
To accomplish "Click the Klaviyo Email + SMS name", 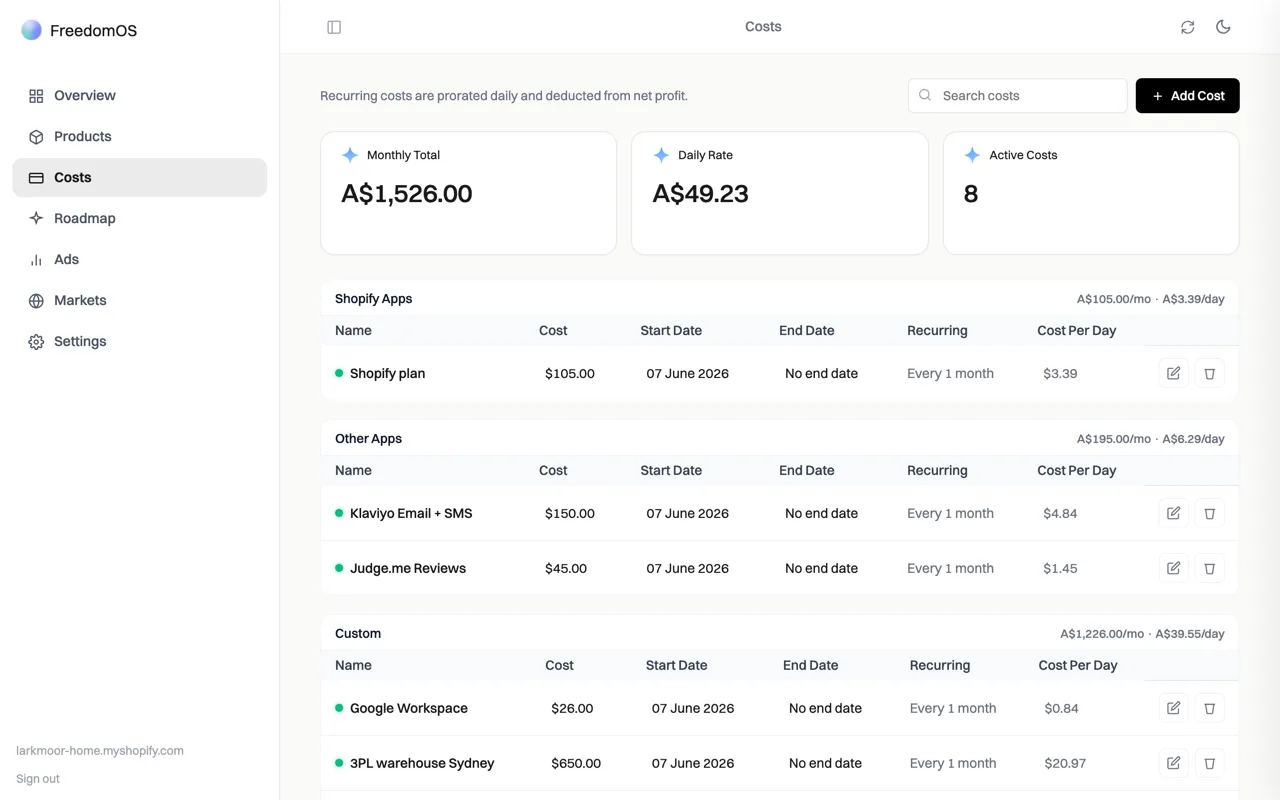I will point(411,513).
